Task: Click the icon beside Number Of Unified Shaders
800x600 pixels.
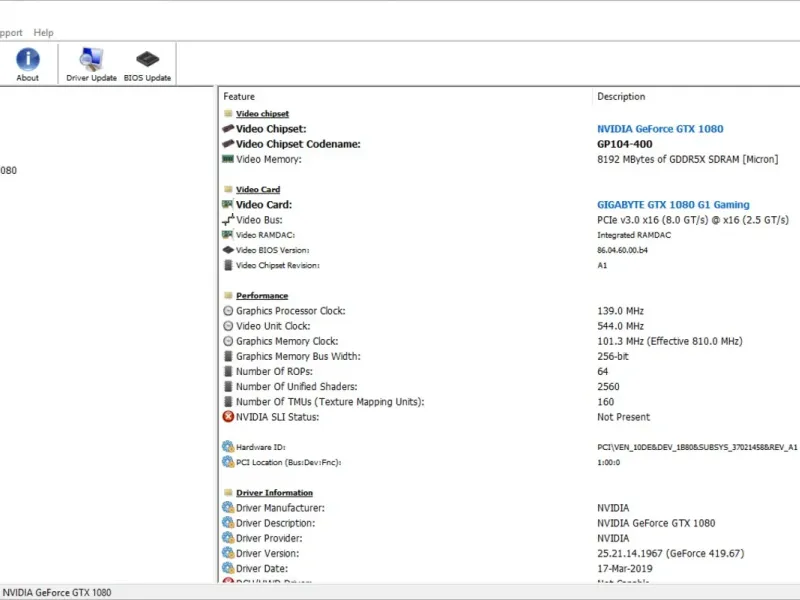Action: [x=228, y=387]
